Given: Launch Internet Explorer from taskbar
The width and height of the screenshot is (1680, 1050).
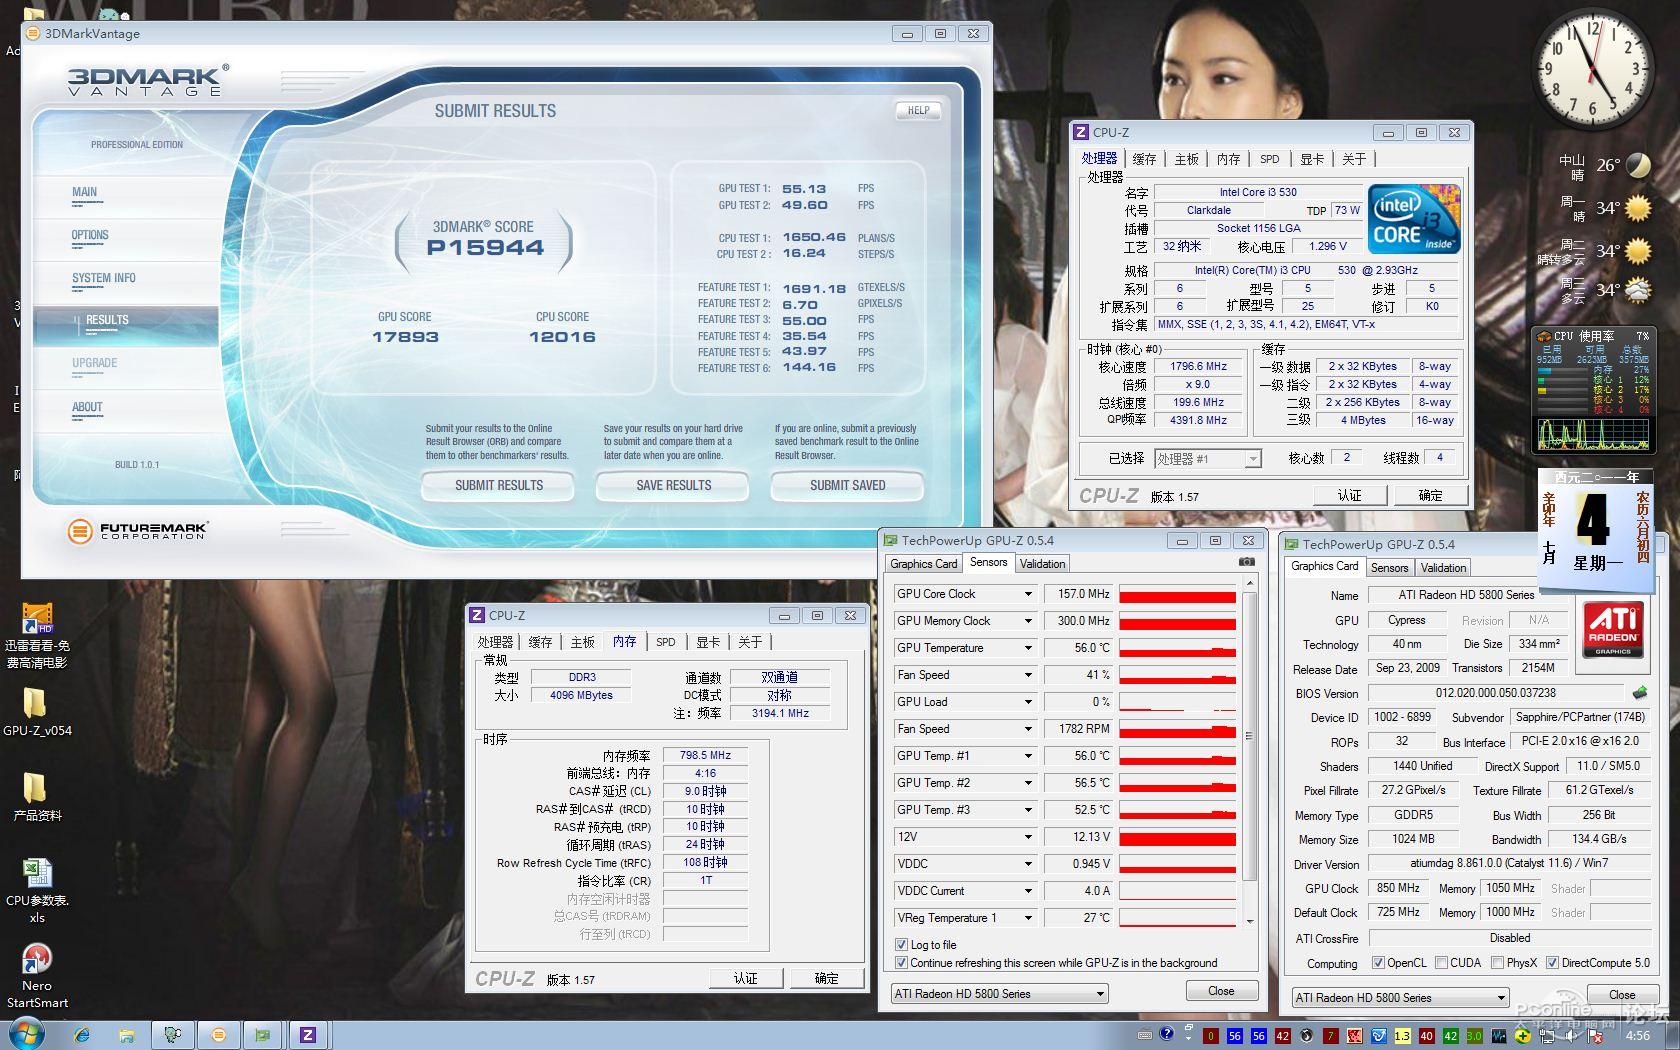Looking at the screenshot, I should 82,1035.
